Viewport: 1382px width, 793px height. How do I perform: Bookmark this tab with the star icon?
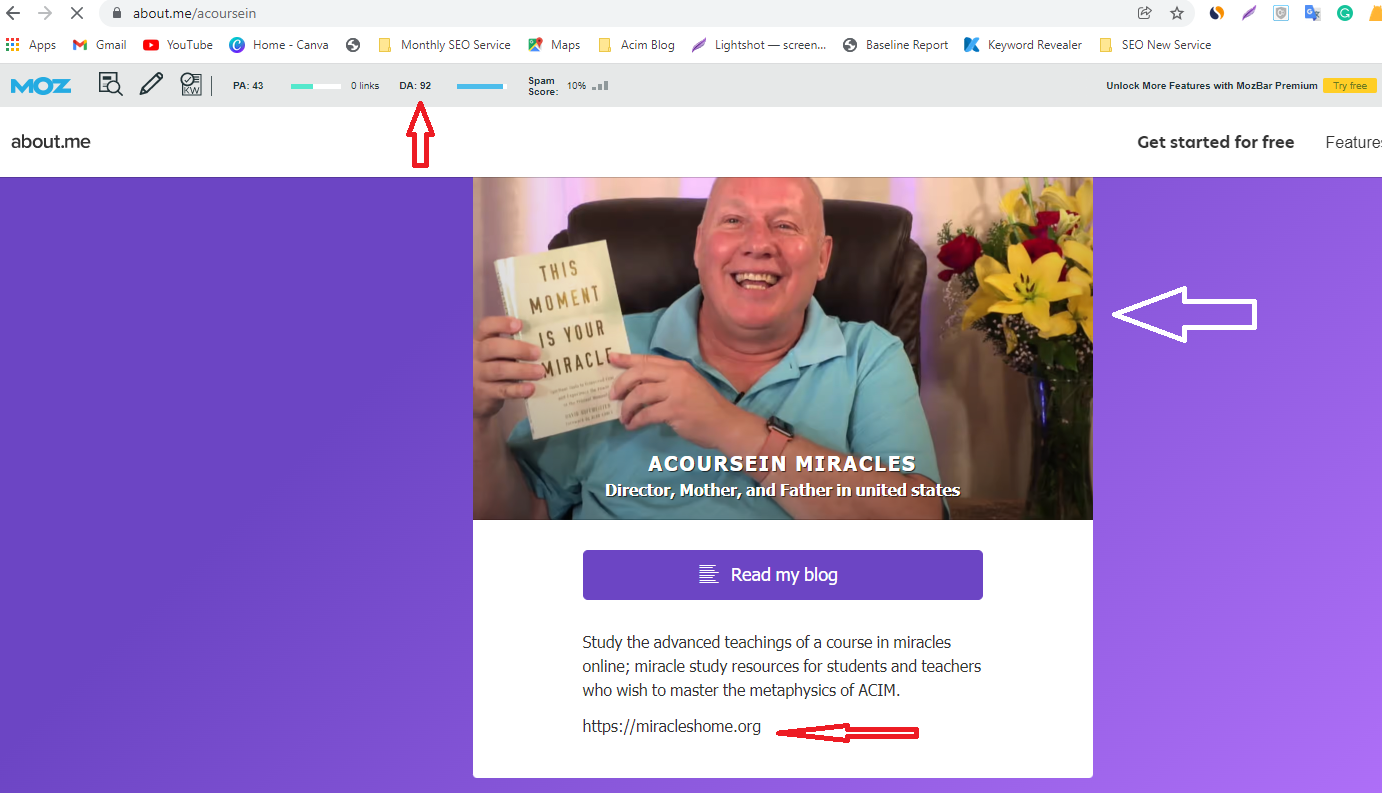1177,14
